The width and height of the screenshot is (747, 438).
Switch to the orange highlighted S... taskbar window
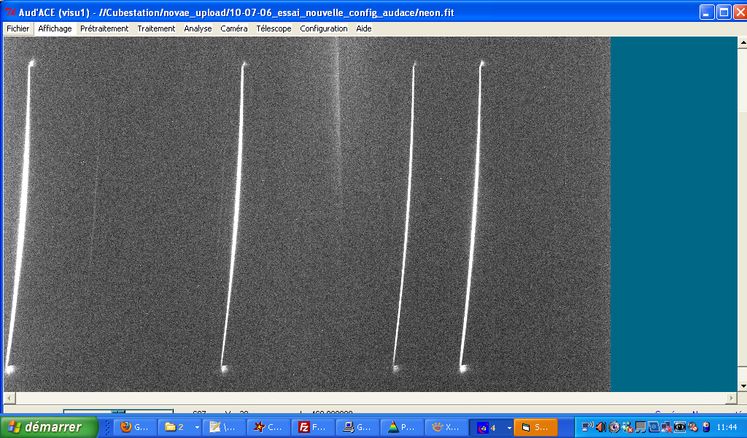tap(535, 427)
